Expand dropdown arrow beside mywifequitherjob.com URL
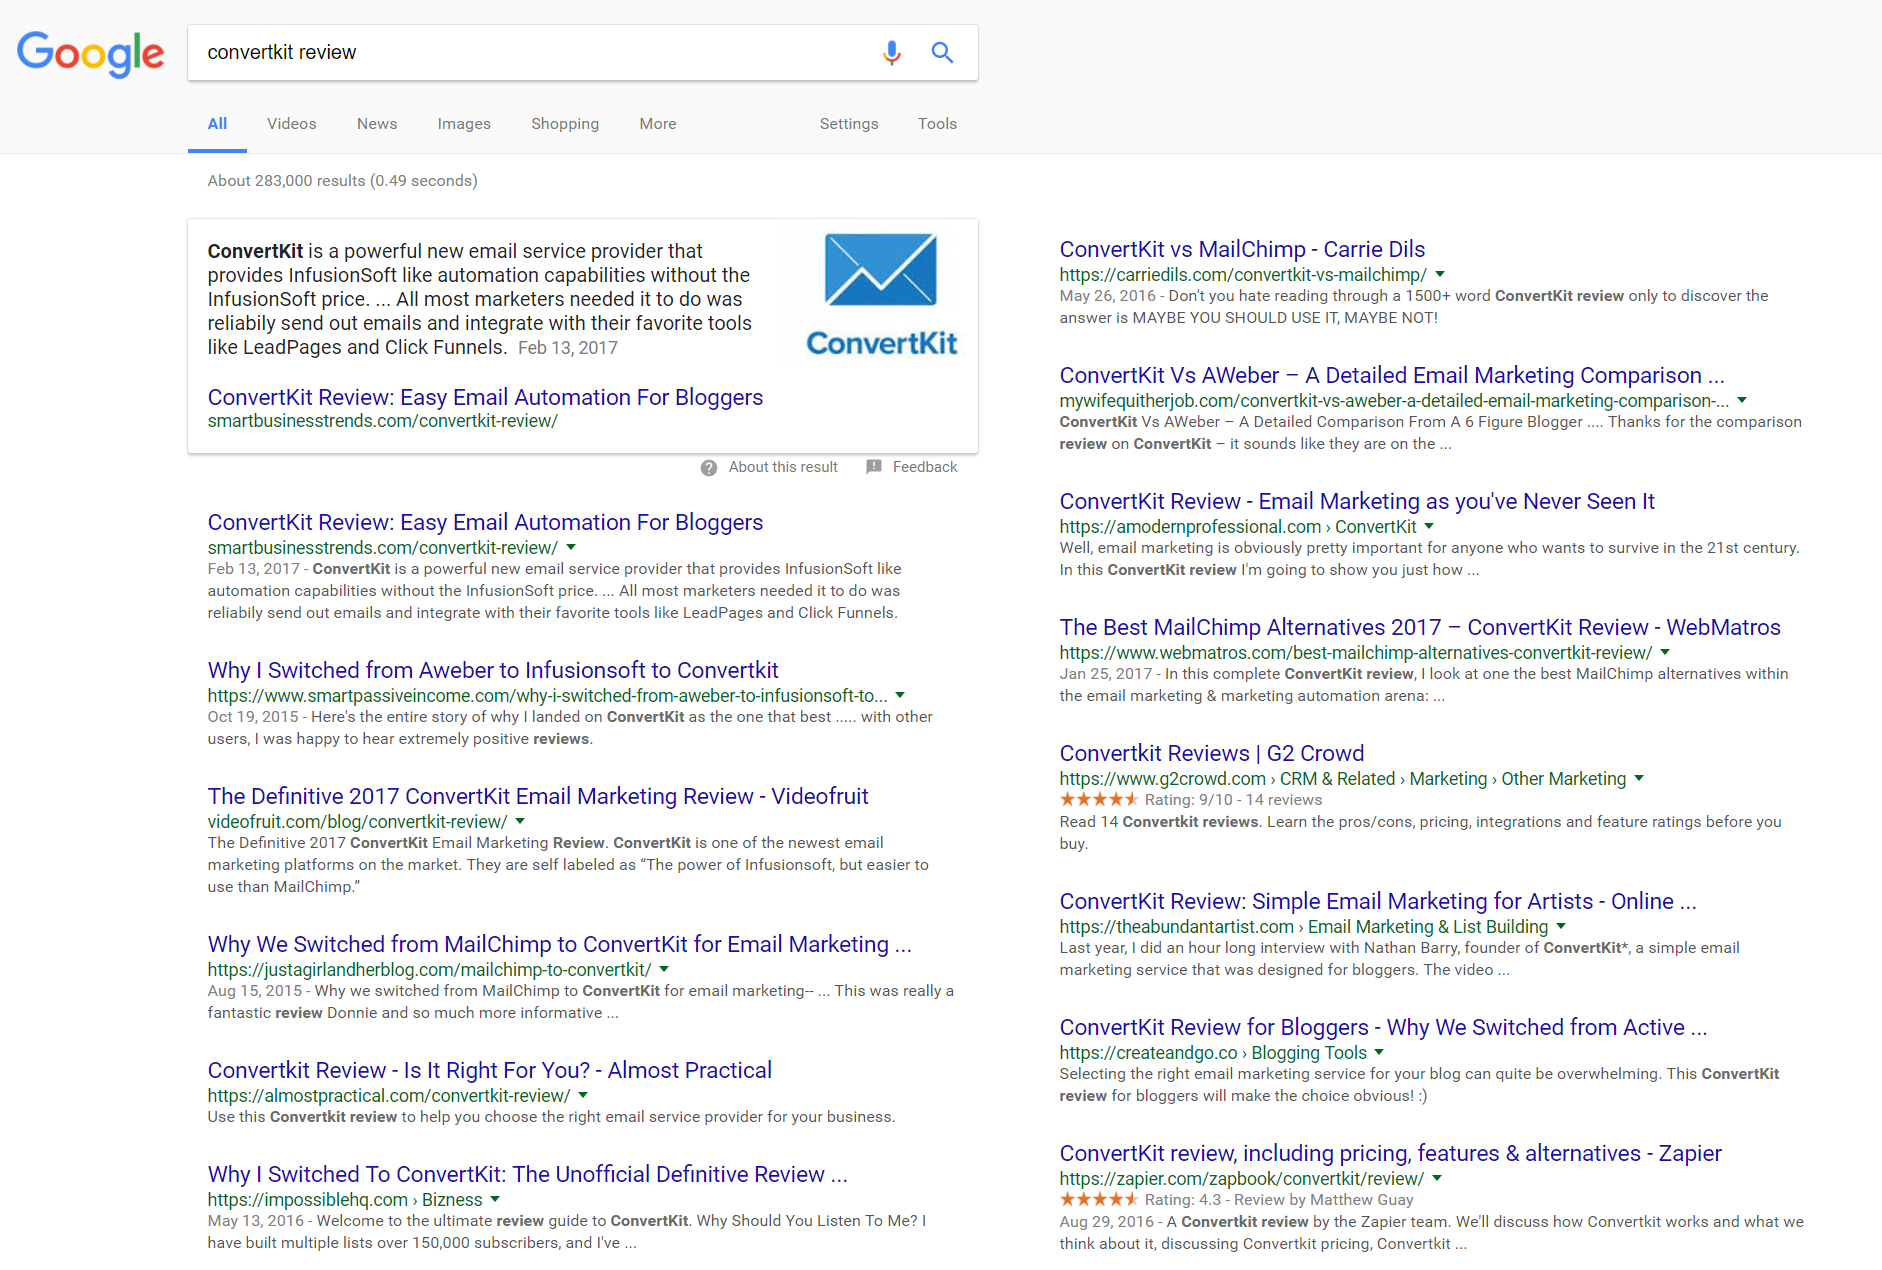The height and width of the screenshot is (1270, 1882). tap(1742, 400)
